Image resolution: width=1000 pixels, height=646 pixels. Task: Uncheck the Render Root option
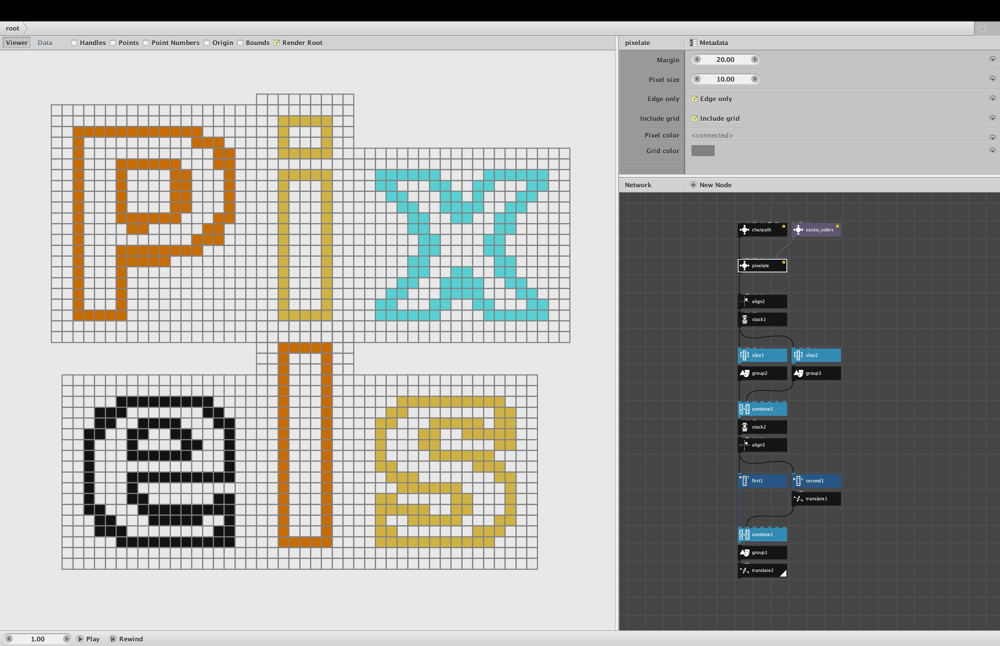pyautogui.click(x=277, y=43)
